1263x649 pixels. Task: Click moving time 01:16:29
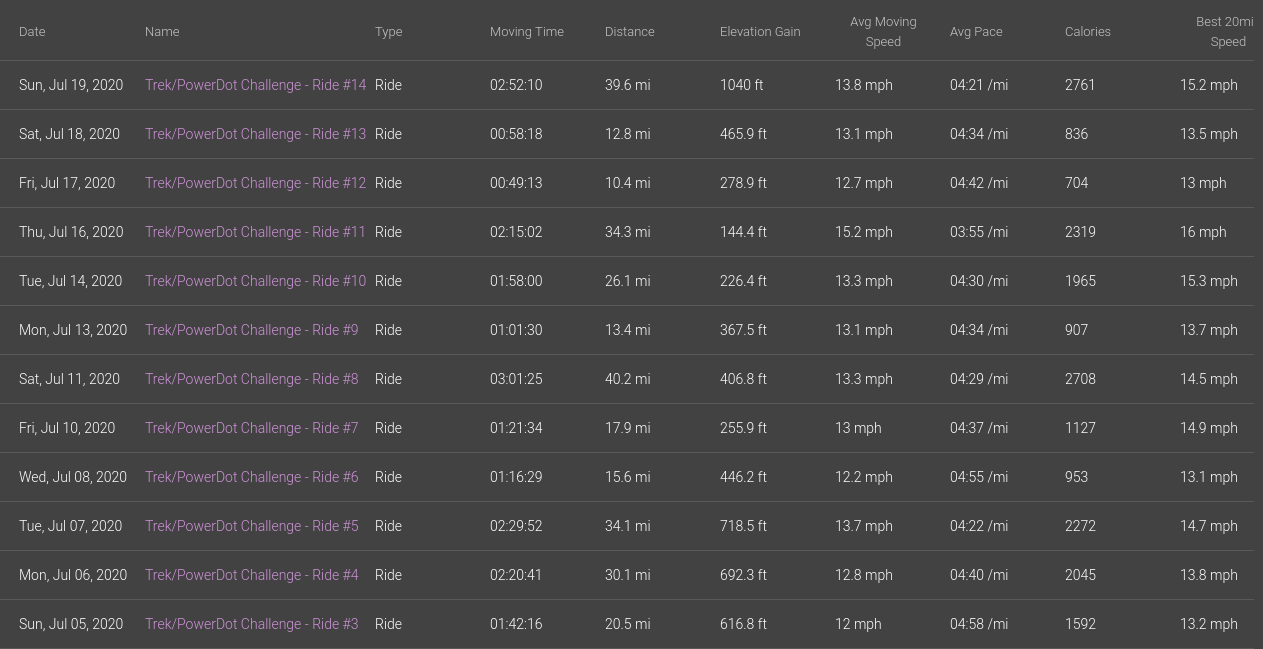(x=516, y=477)
